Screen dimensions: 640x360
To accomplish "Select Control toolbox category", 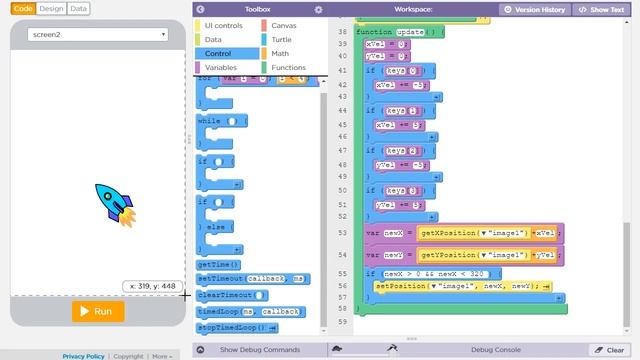I will 227,53.
